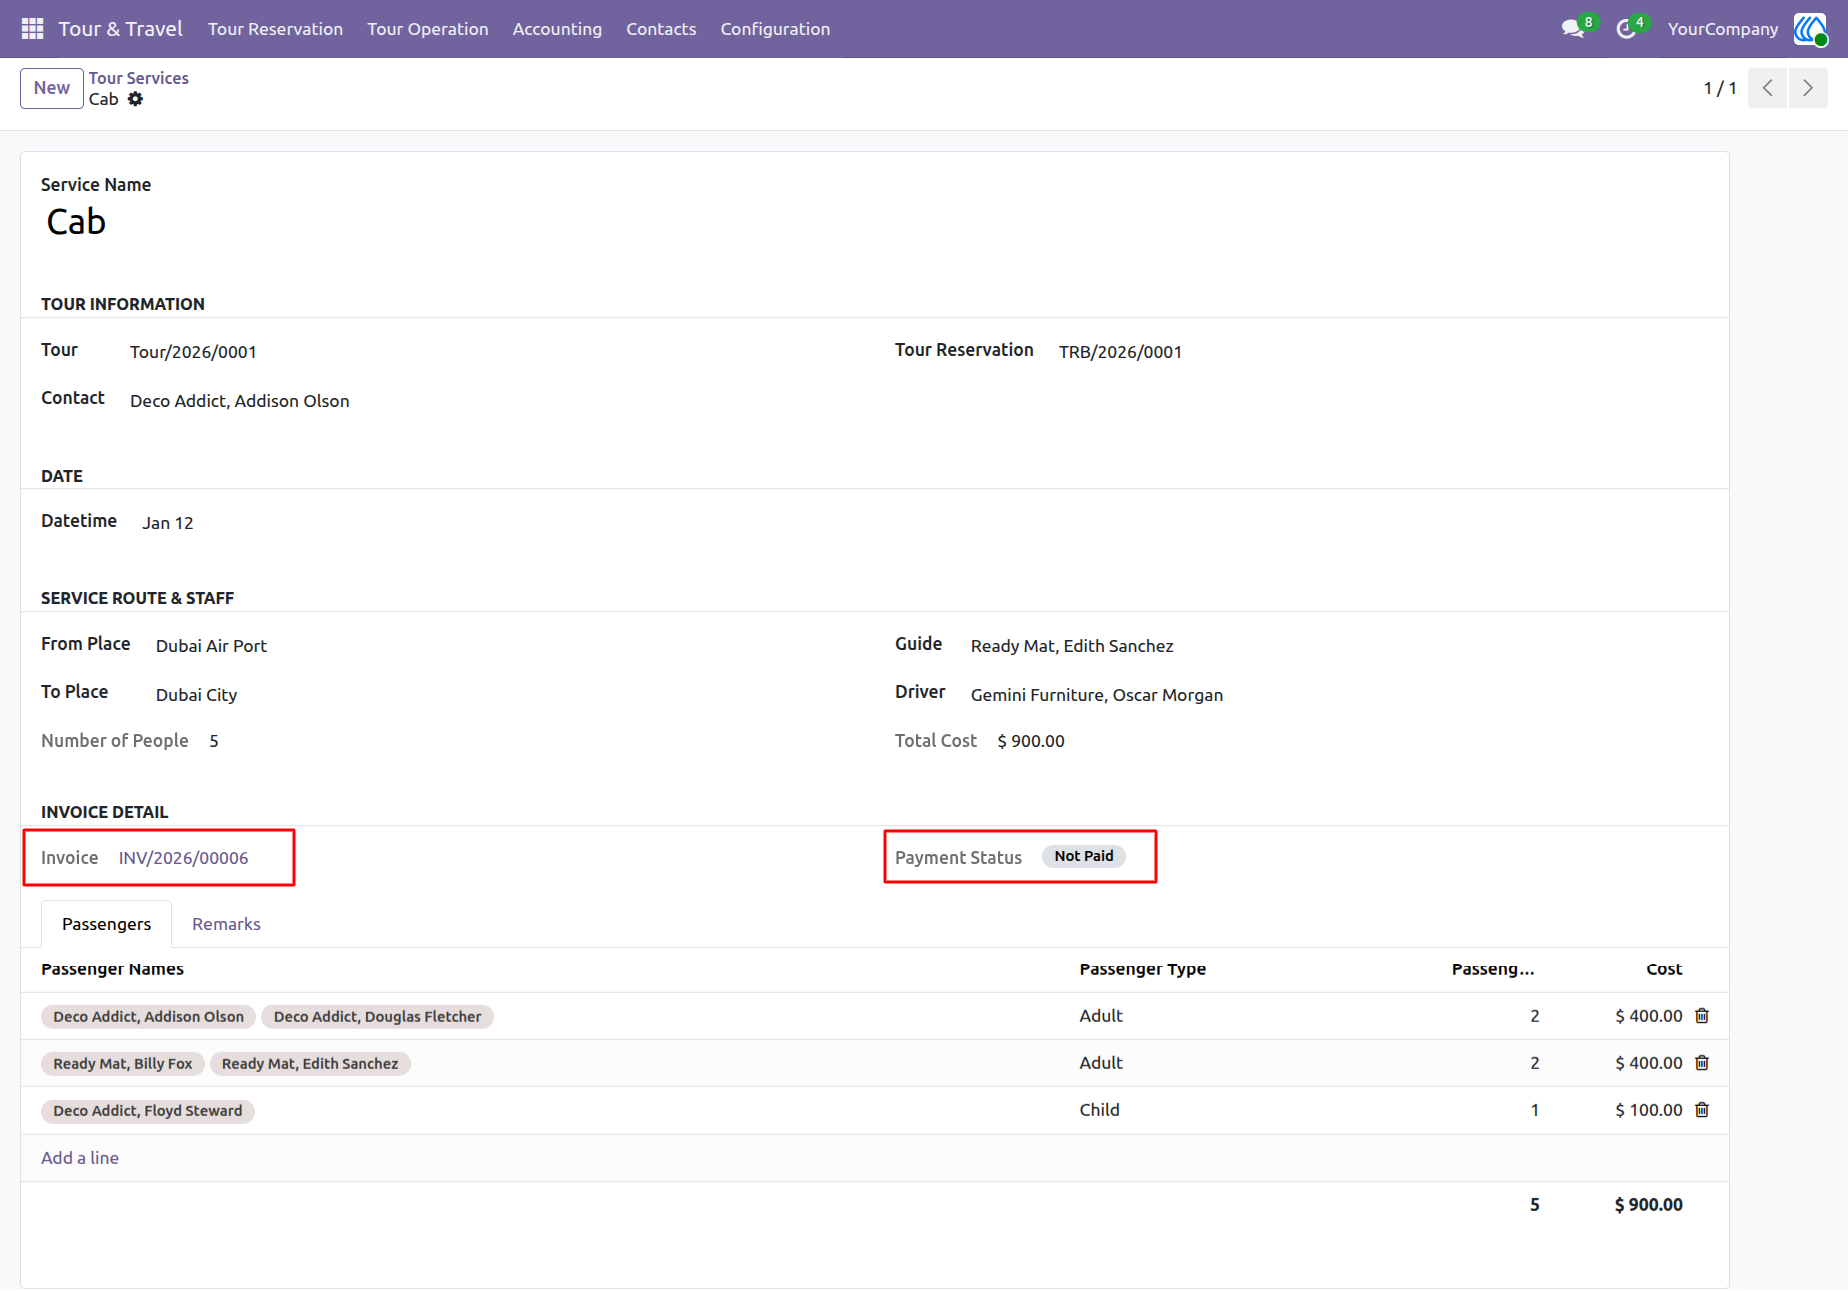Image resolution: width=1848 pixels, height=1291 pixels.
Task: Click Deco Addict, Floyd Steward passenger tag
Action: [x=148, y=1111]
